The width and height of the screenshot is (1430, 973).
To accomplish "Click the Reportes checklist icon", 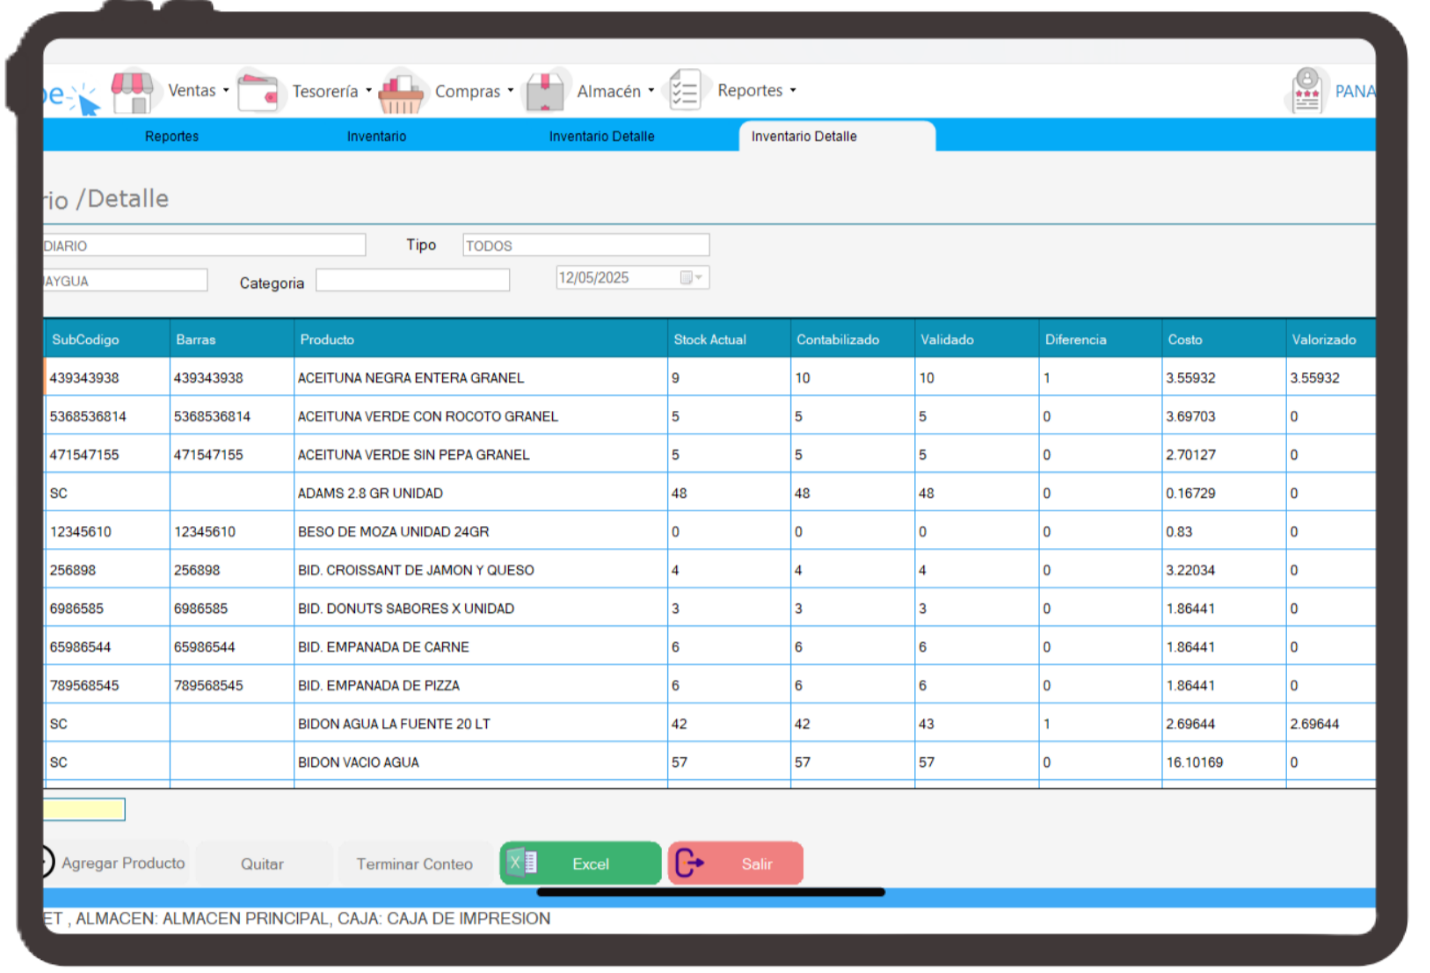I will 685,91.
